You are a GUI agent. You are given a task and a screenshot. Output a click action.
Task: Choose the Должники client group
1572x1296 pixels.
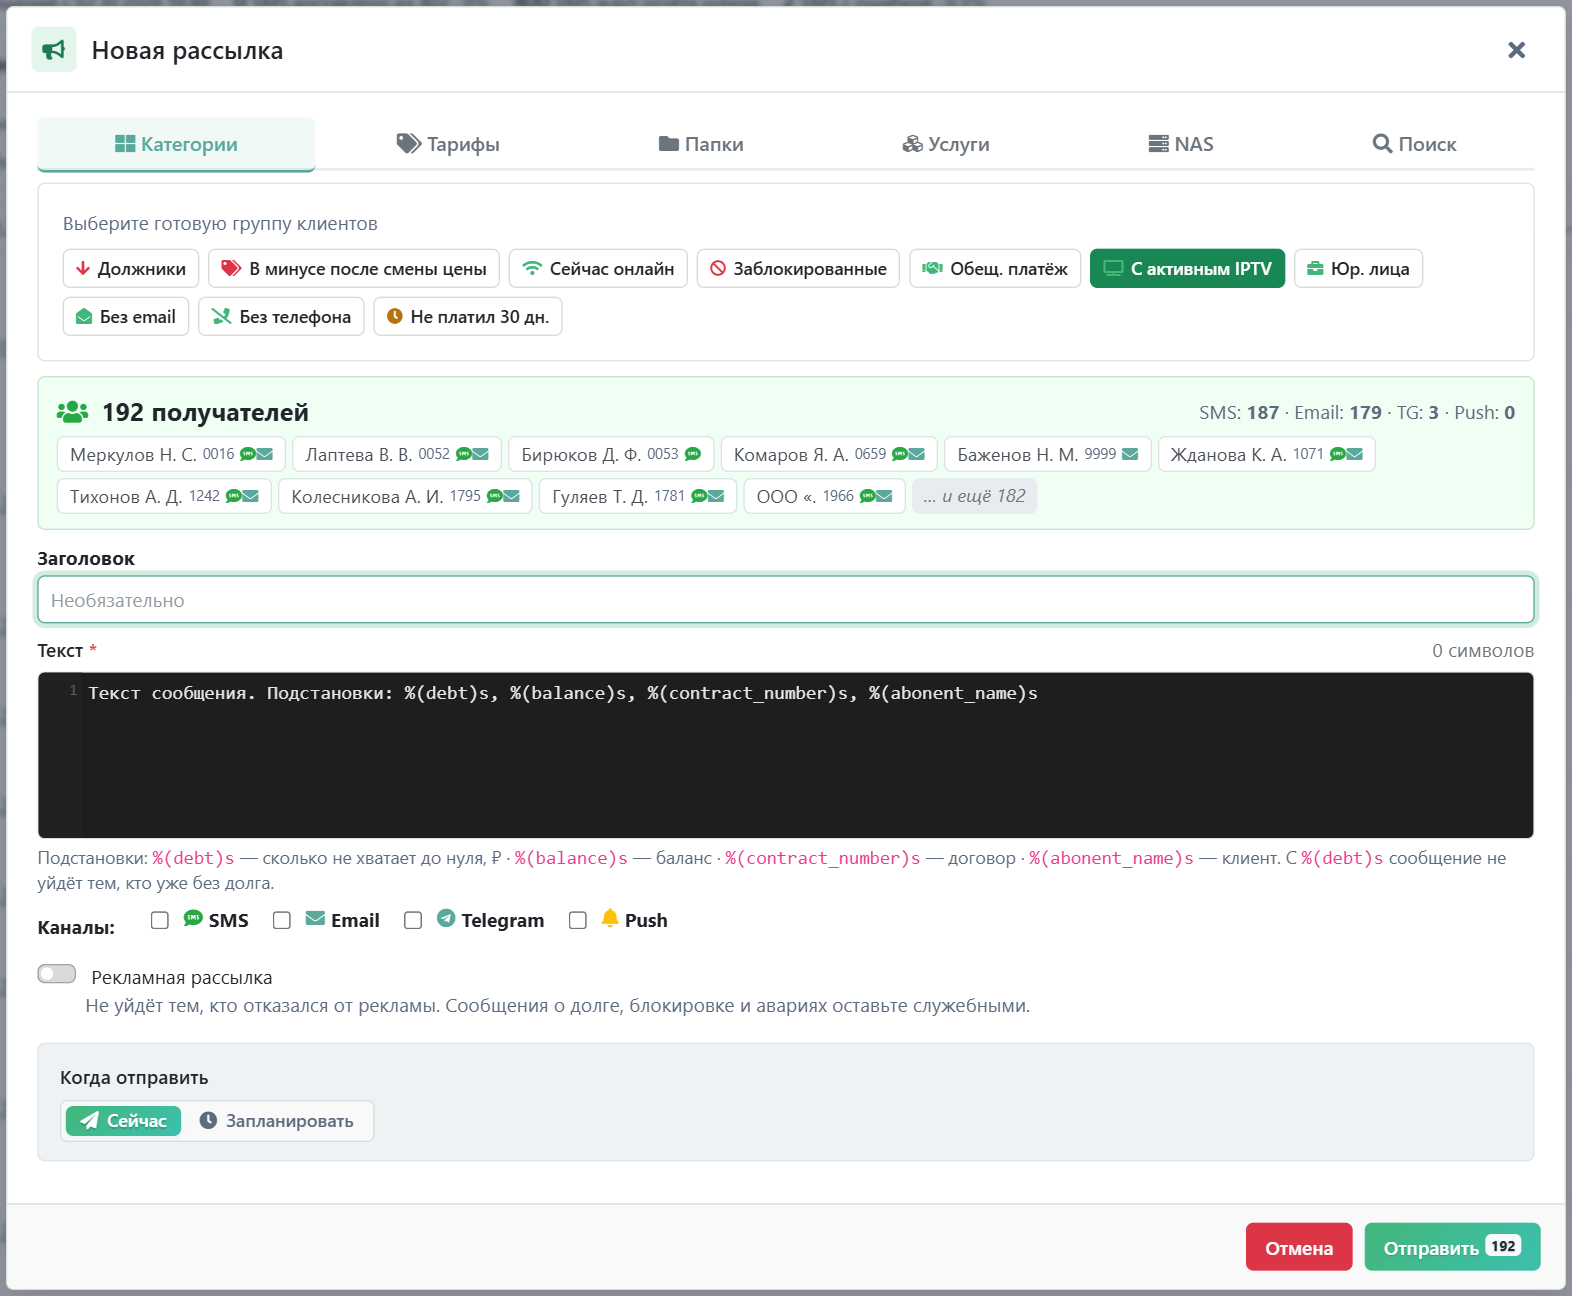point(131,268)
